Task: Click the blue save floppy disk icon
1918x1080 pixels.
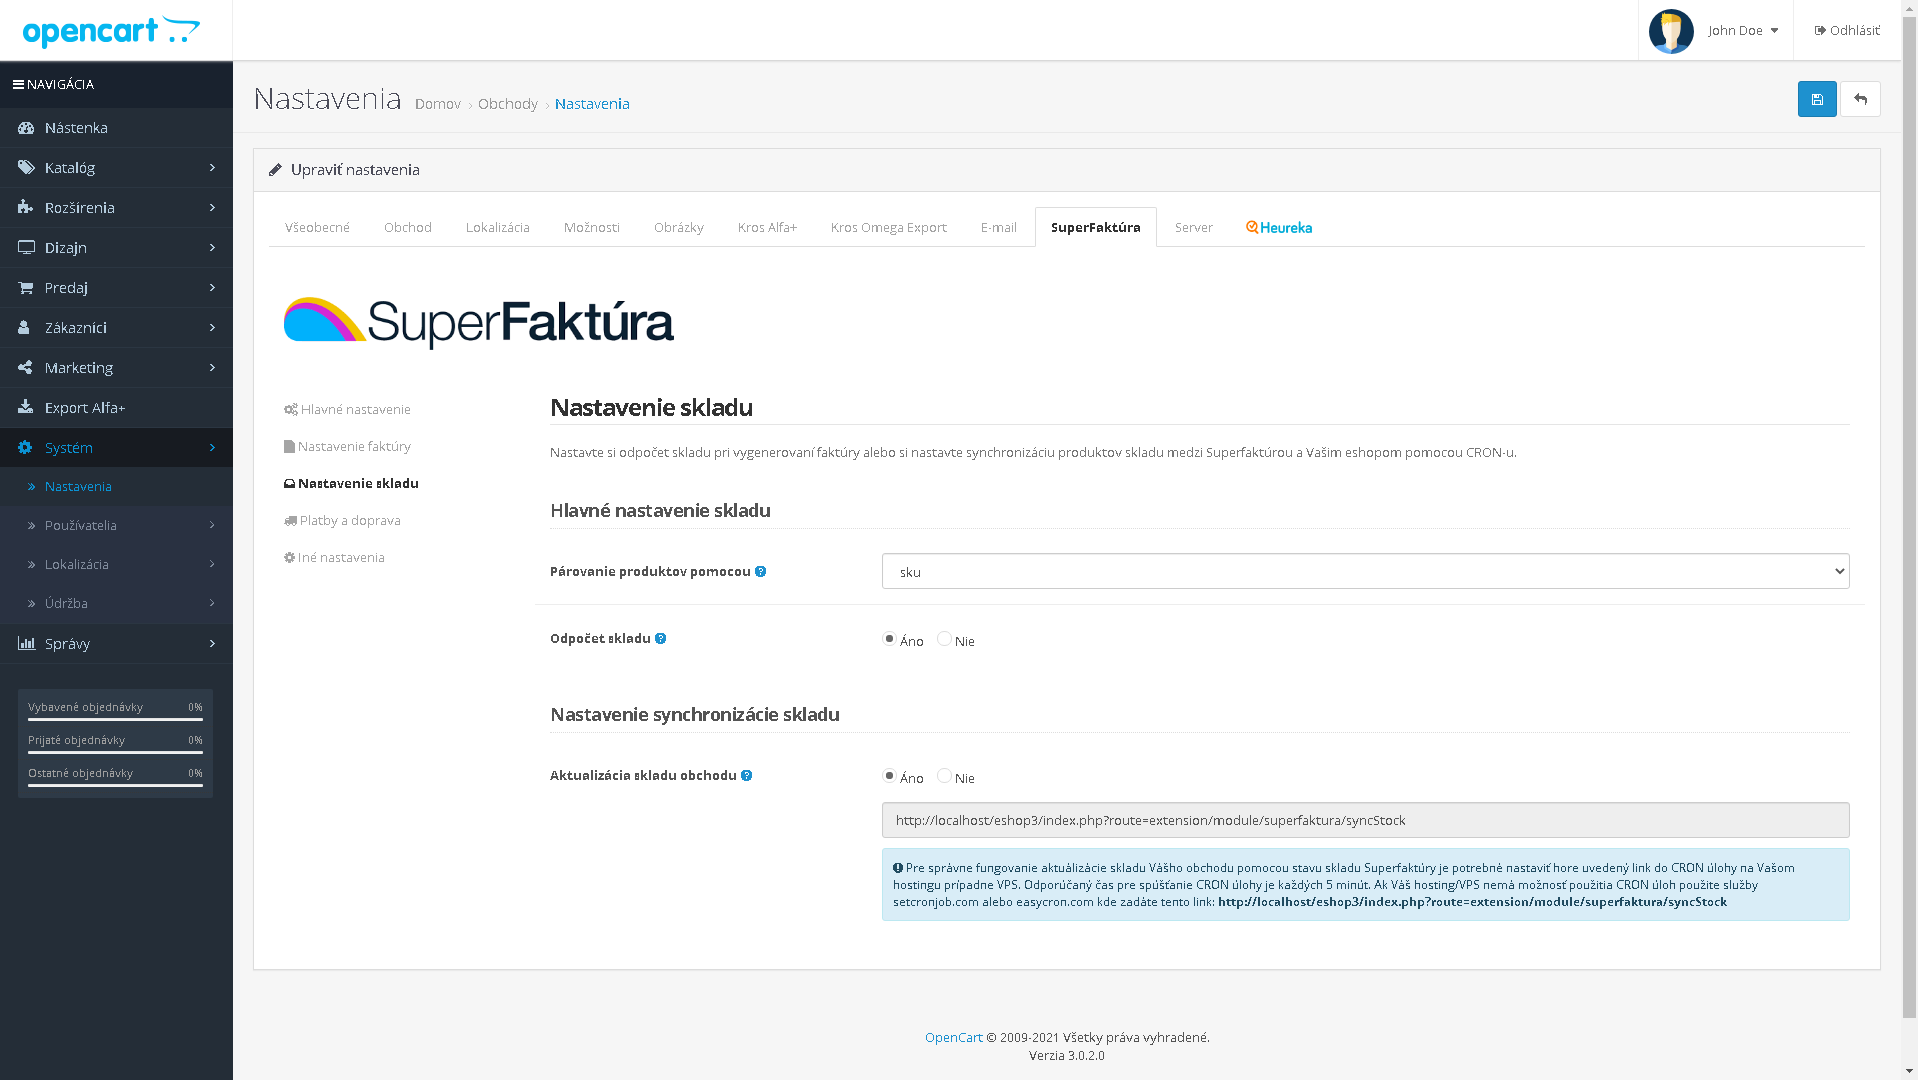Action: [1816, 99]
